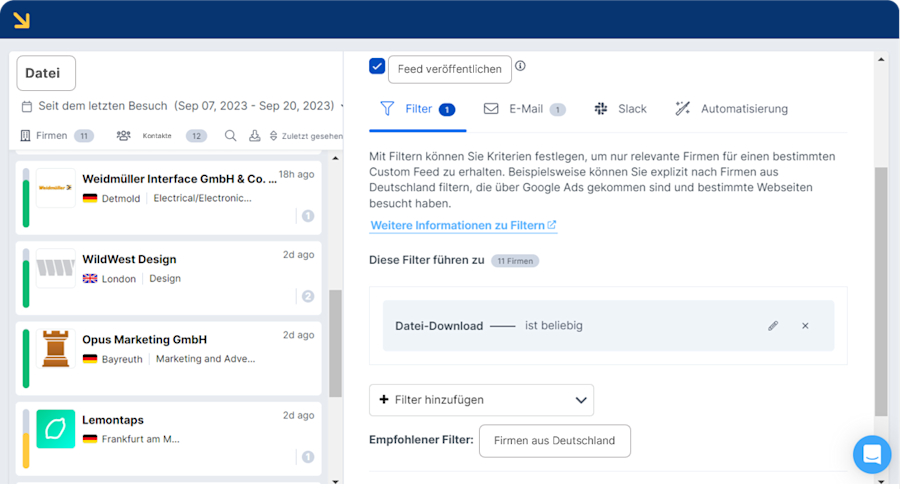The width and height of the screenshot is (900, 489).
Task: Open the 'Seit dem letzten Besuch' date range dropdown
Action: (x=184, y=106)
